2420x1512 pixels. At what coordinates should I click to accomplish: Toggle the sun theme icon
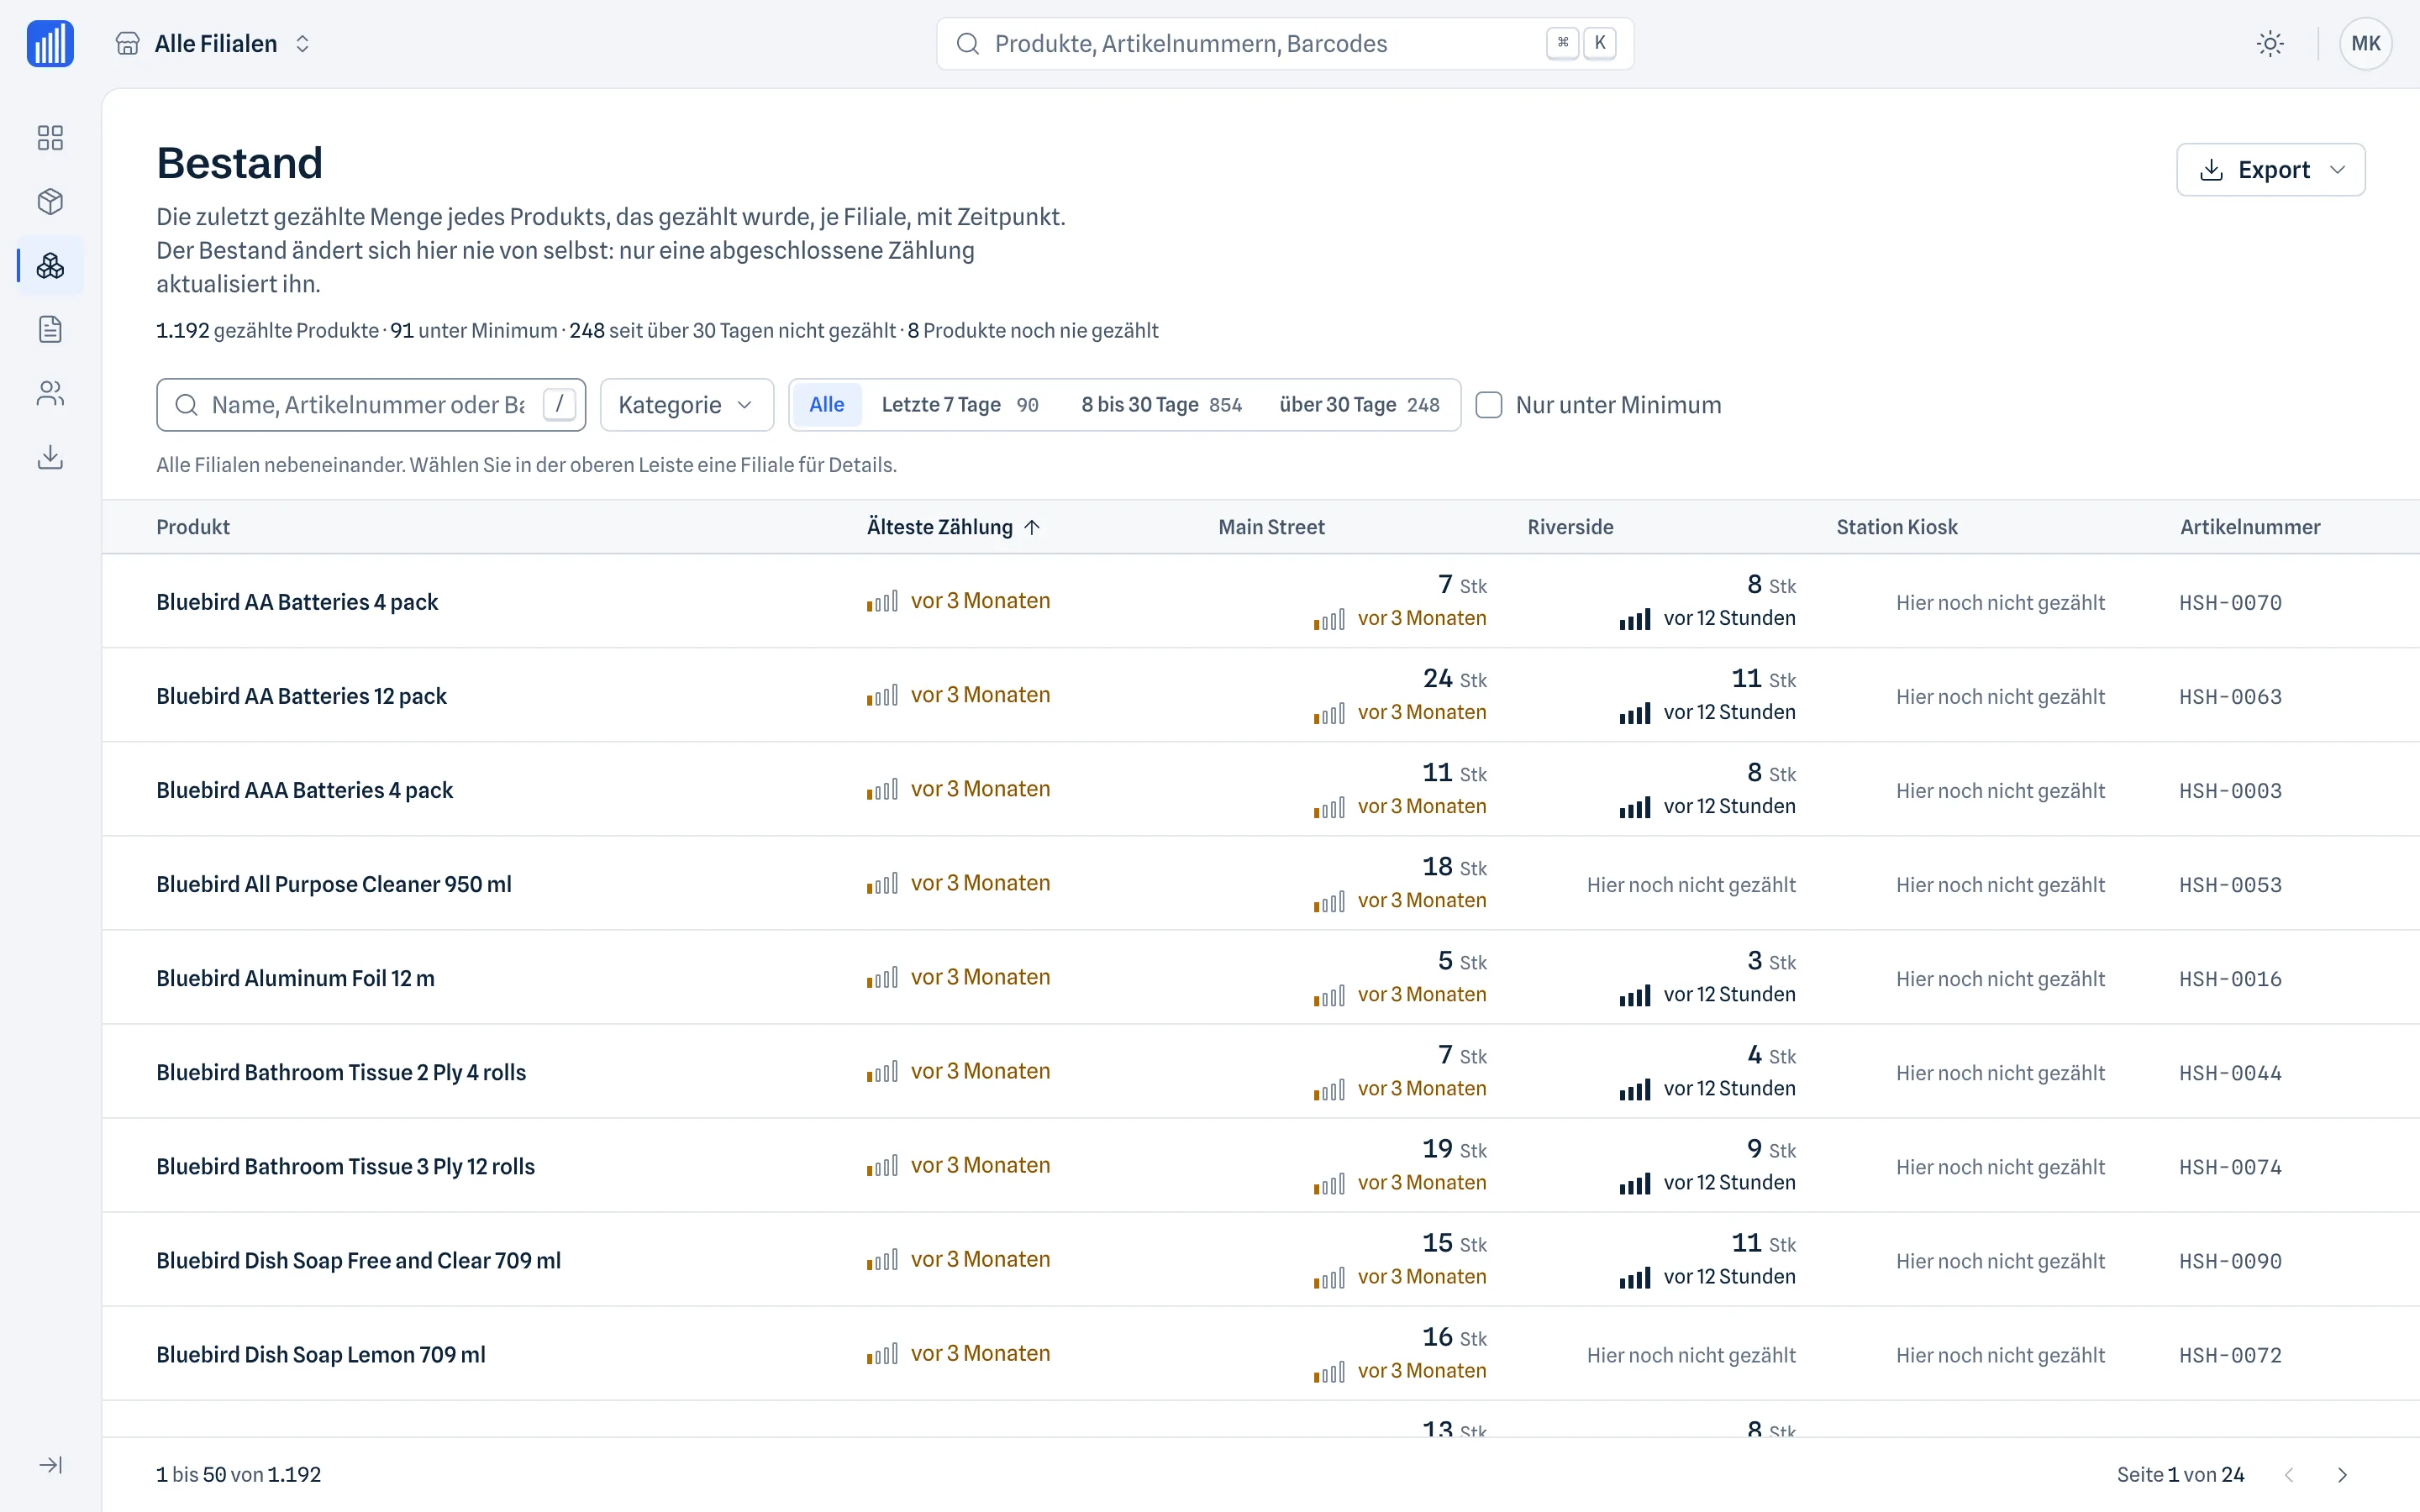2270,44
